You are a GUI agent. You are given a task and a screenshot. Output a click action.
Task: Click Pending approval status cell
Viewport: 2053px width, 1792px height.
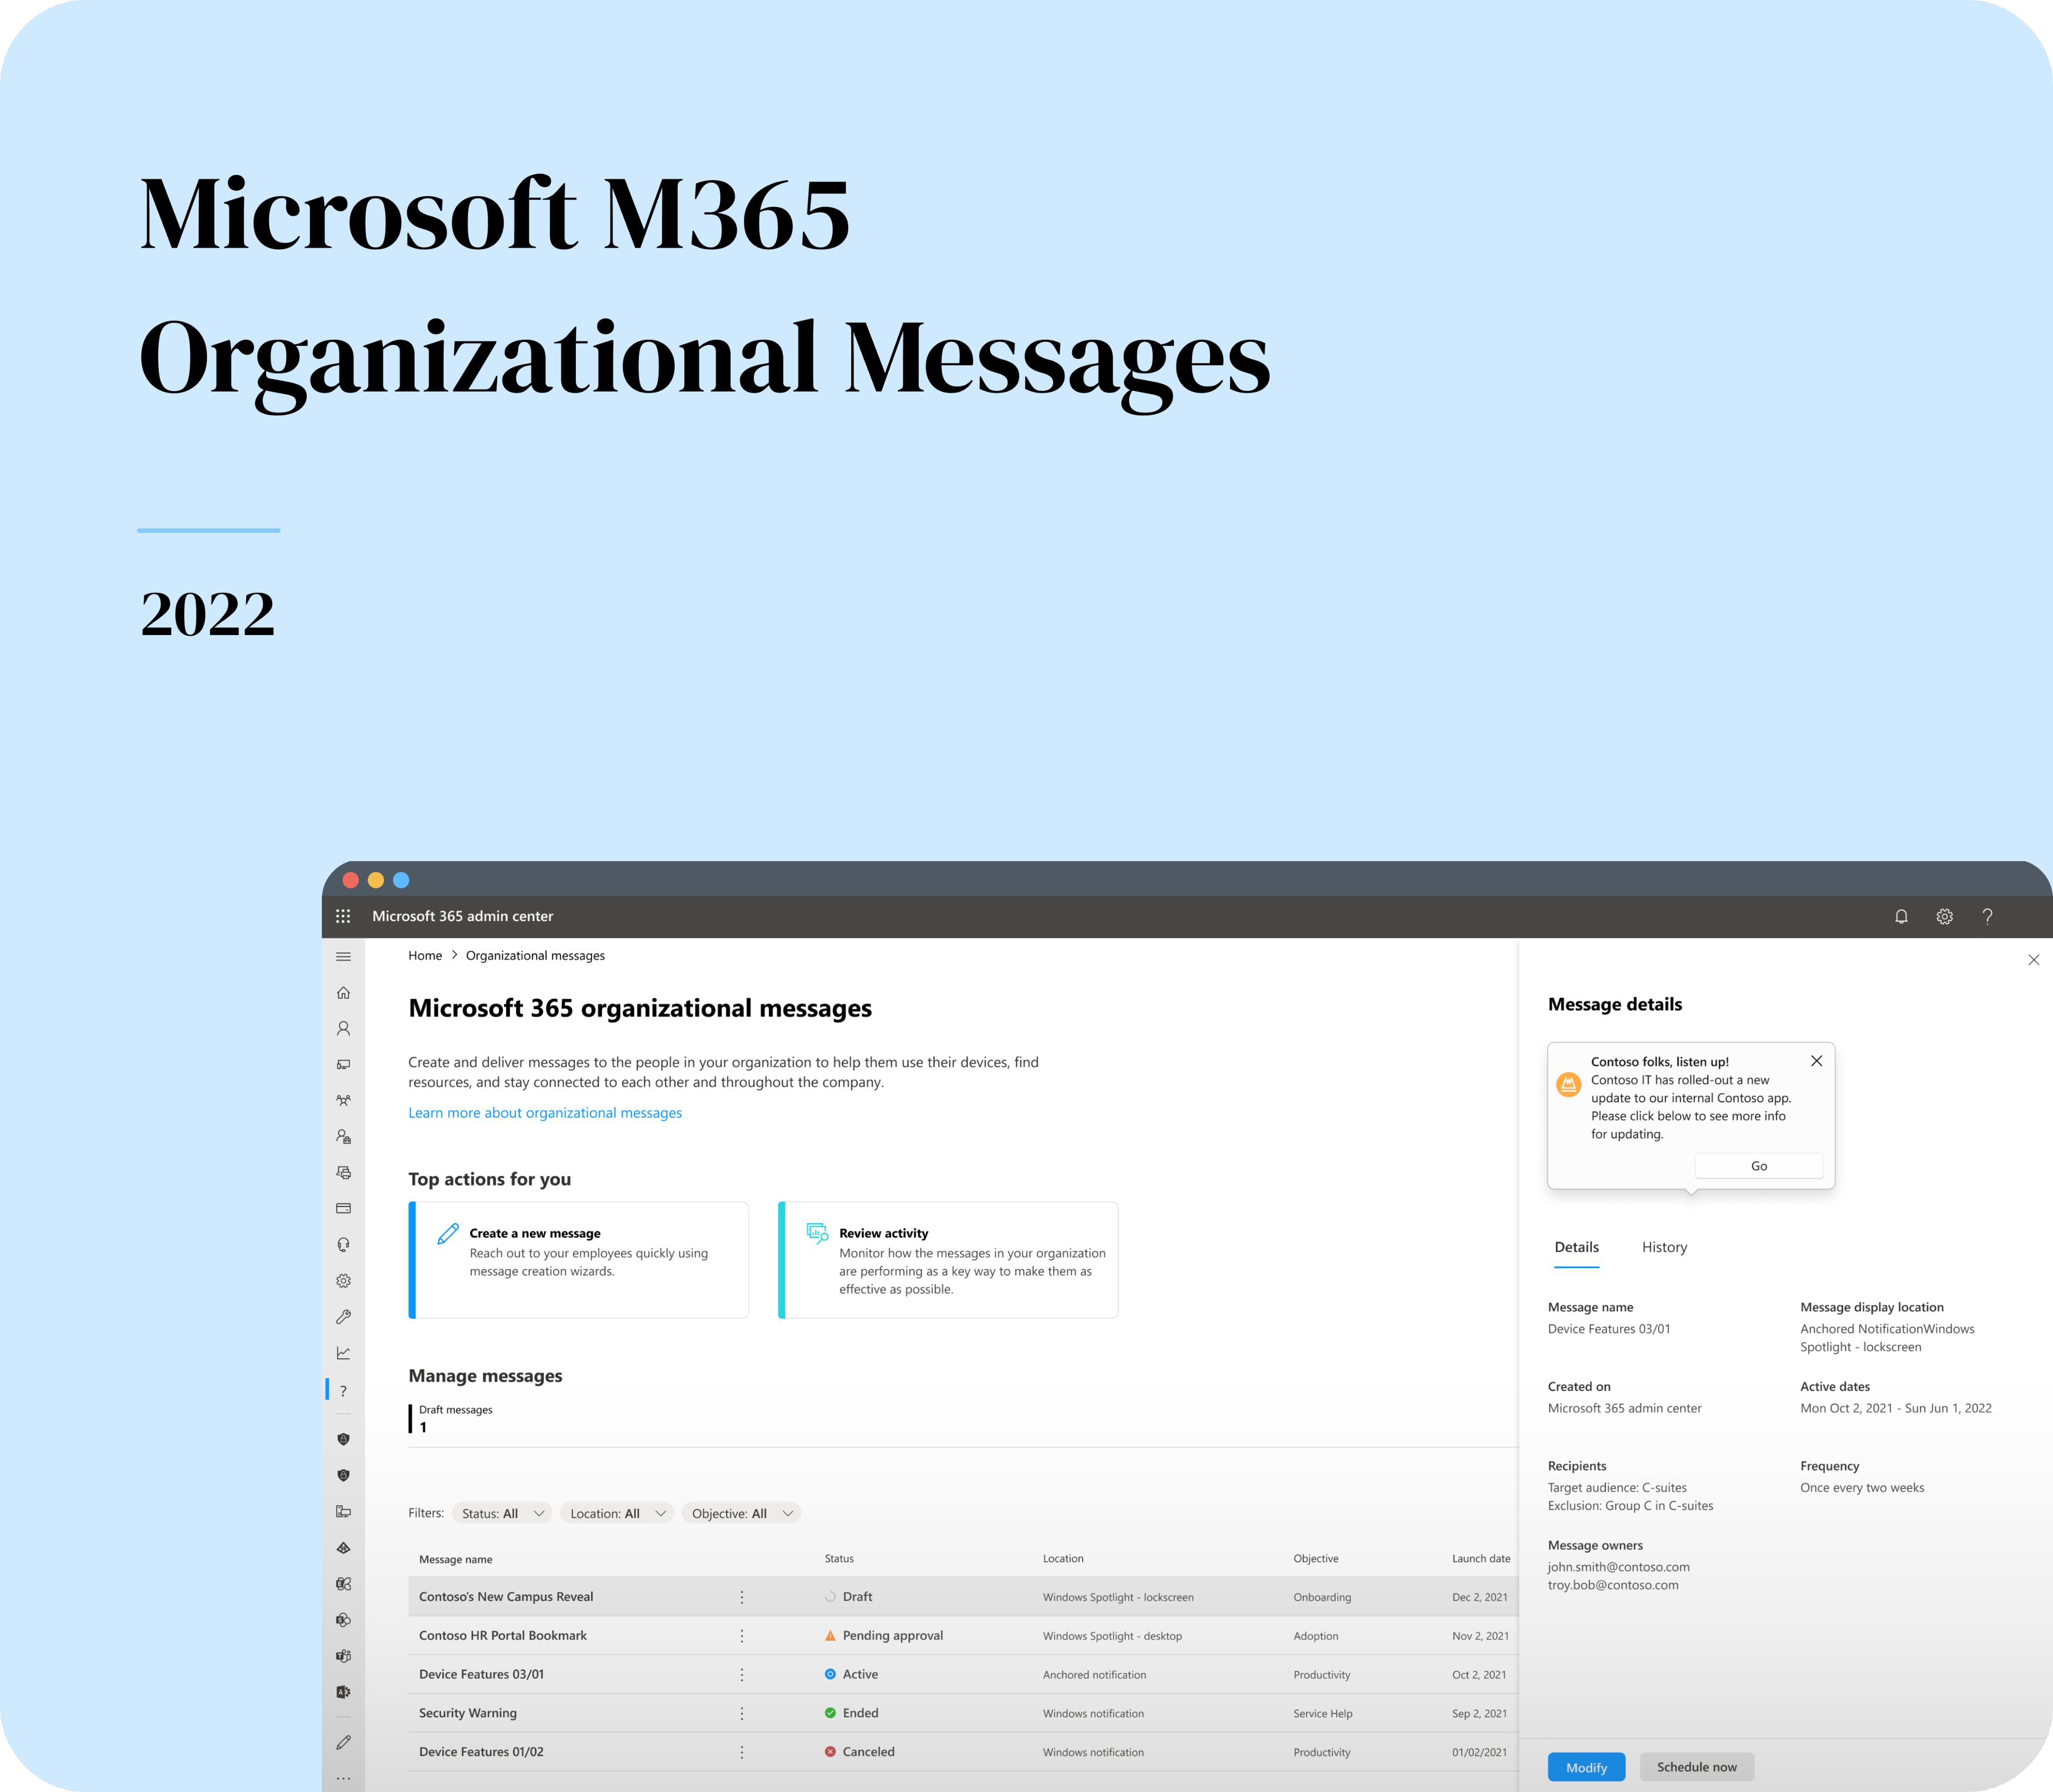[x=884, y=1636]
